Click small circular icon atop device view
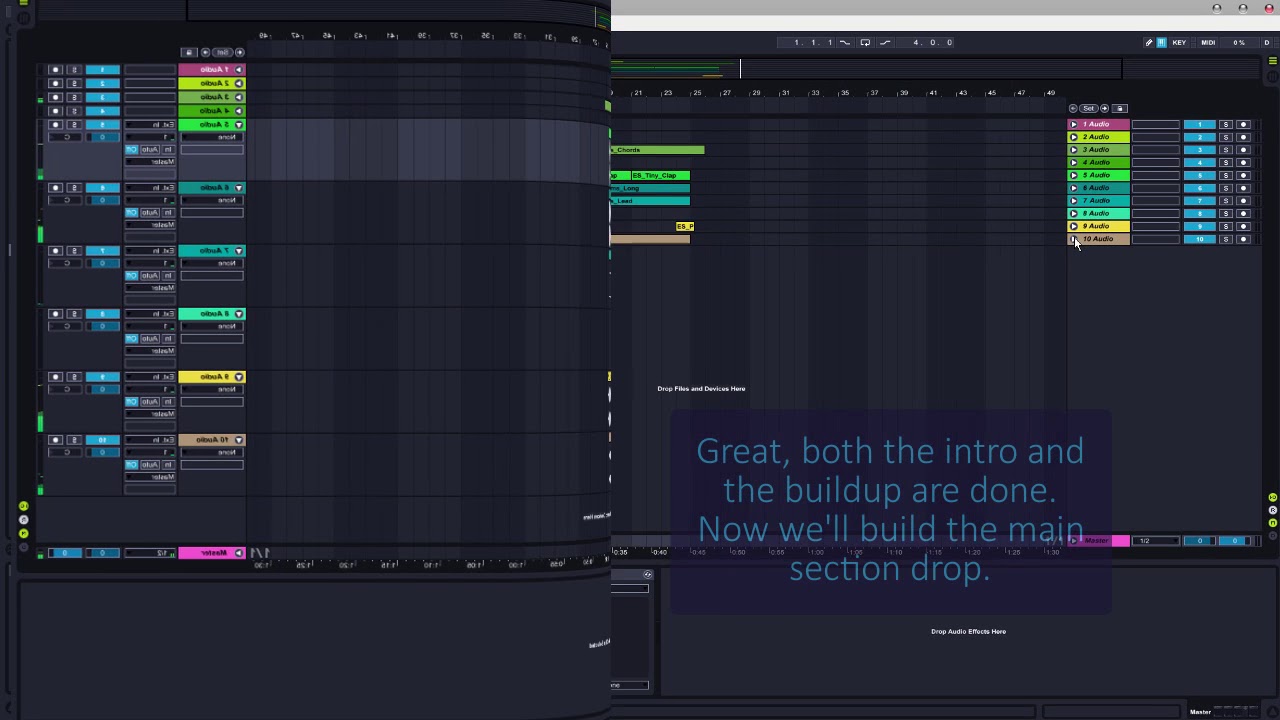Image resolution: width=1280 pixels, height=720 pixels. (x=648, y=574)
